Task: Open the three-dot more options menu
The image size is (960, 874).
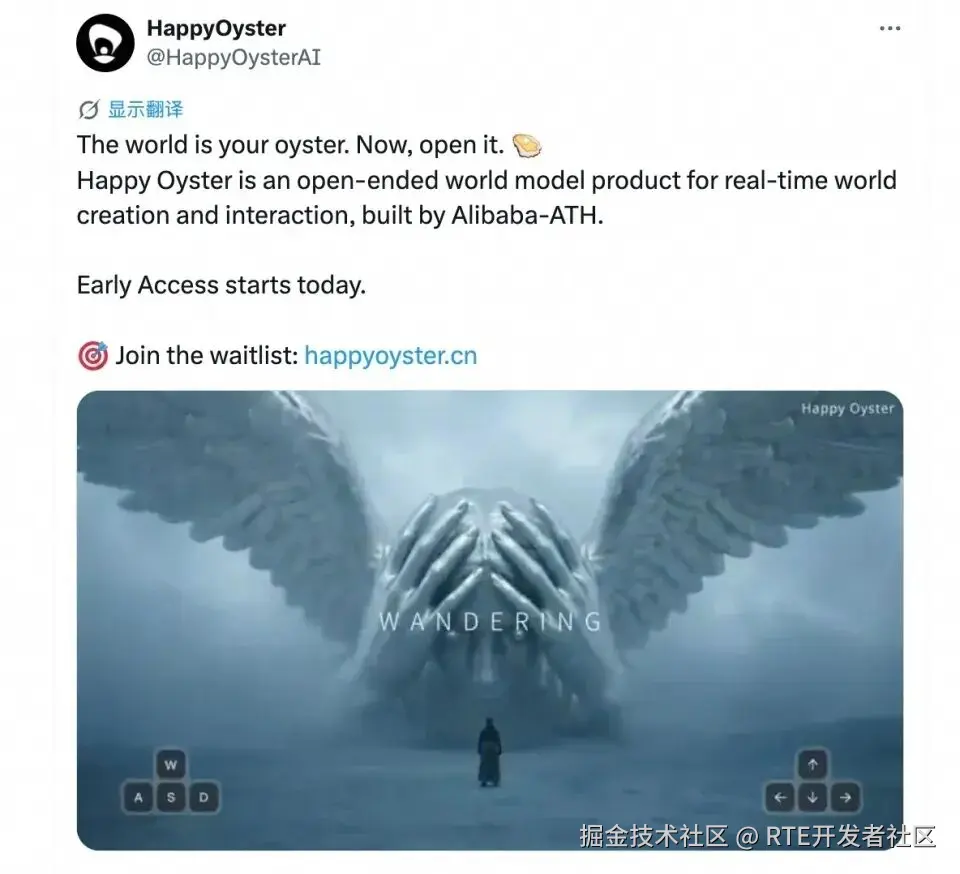Action: [889, 28]
